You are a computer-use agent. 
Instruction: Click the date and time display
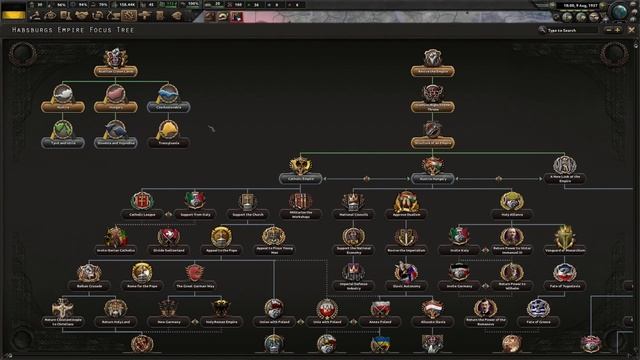click(x=580, y=5)
